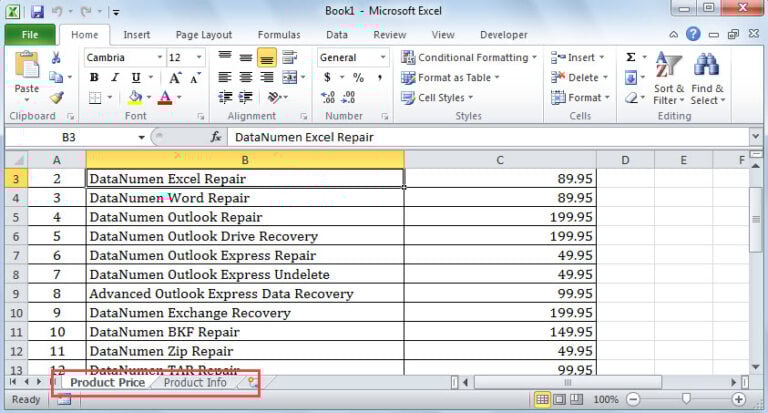Click the formula bar input
This screenshot has width=768, height=413.
pos(487,137)
